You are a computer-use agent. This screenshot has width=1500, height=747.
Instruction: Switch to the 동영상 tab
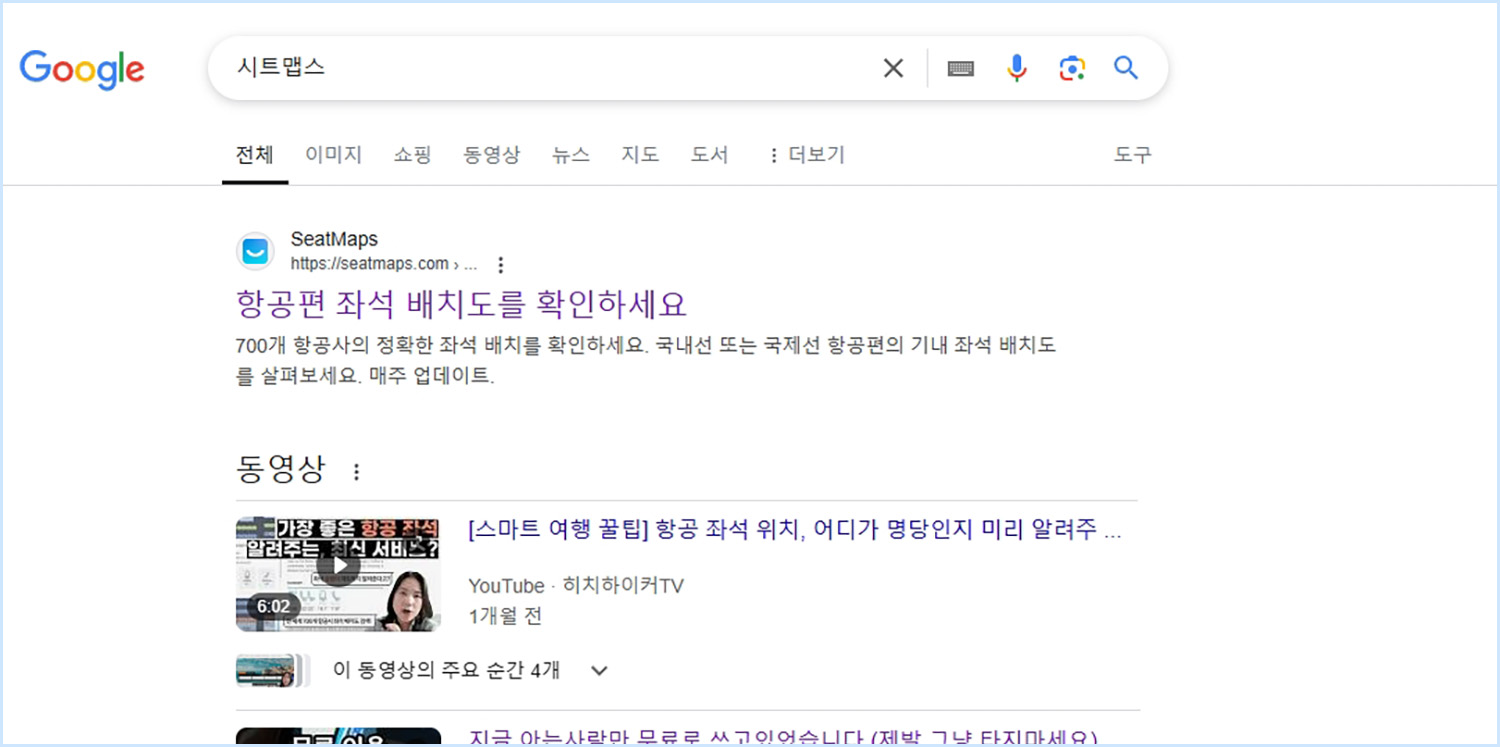tap(491, 155)
